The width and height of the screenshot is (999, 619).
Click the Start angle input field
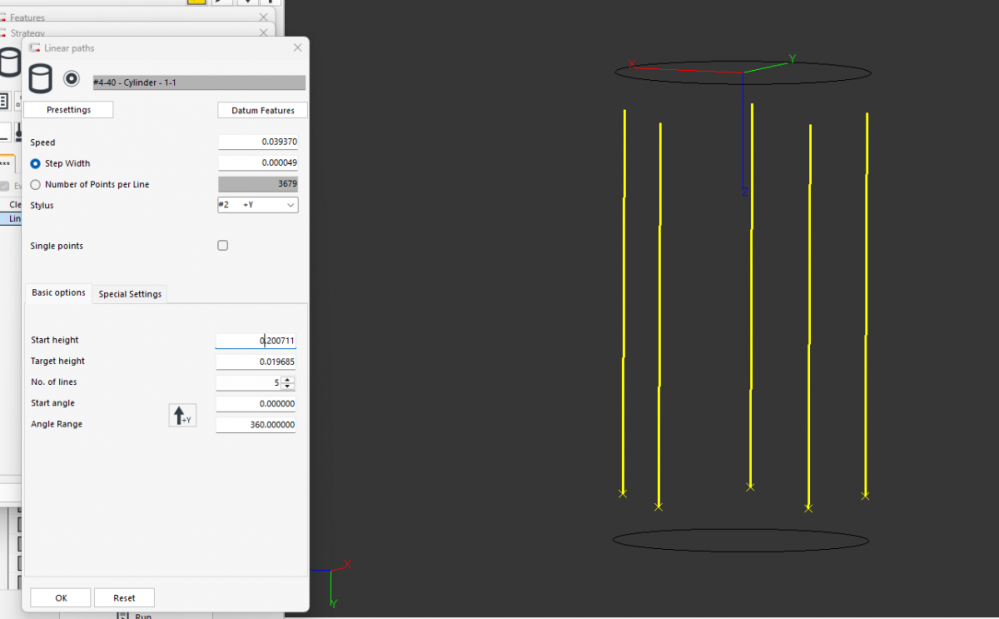coord(255,404)
